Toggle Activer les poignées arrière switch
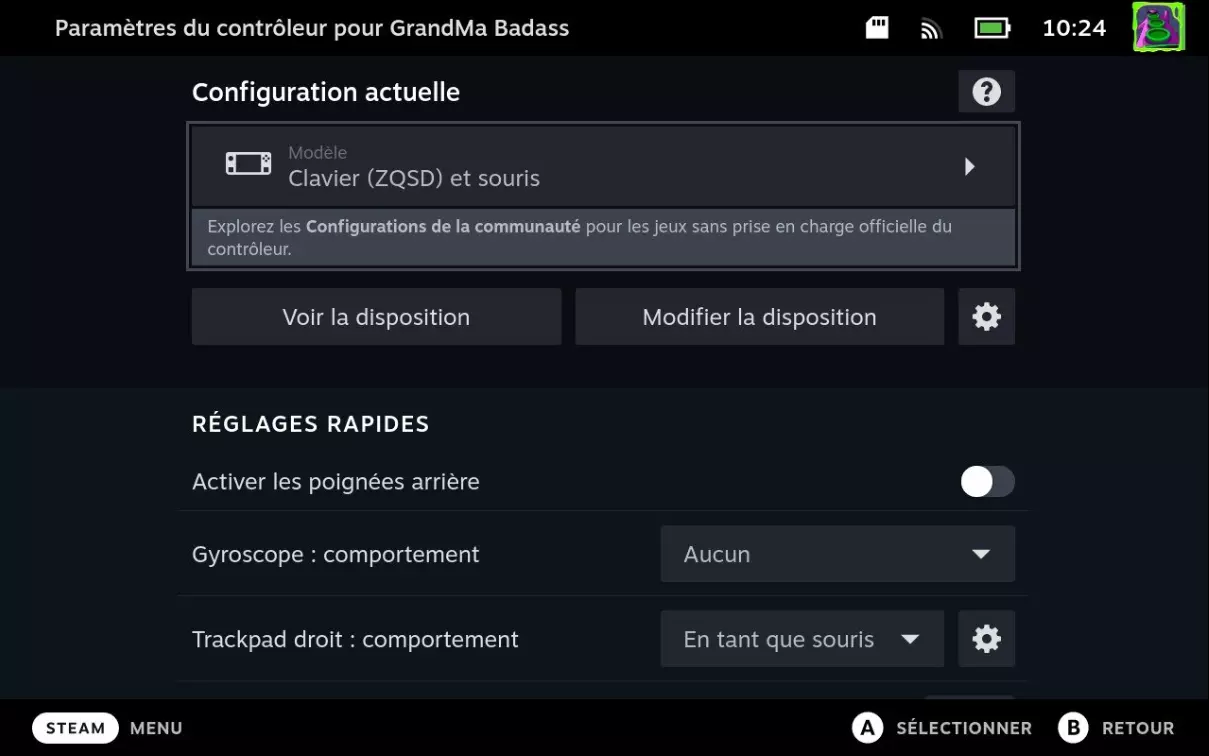1209x756 pixels. coord(987,482)
